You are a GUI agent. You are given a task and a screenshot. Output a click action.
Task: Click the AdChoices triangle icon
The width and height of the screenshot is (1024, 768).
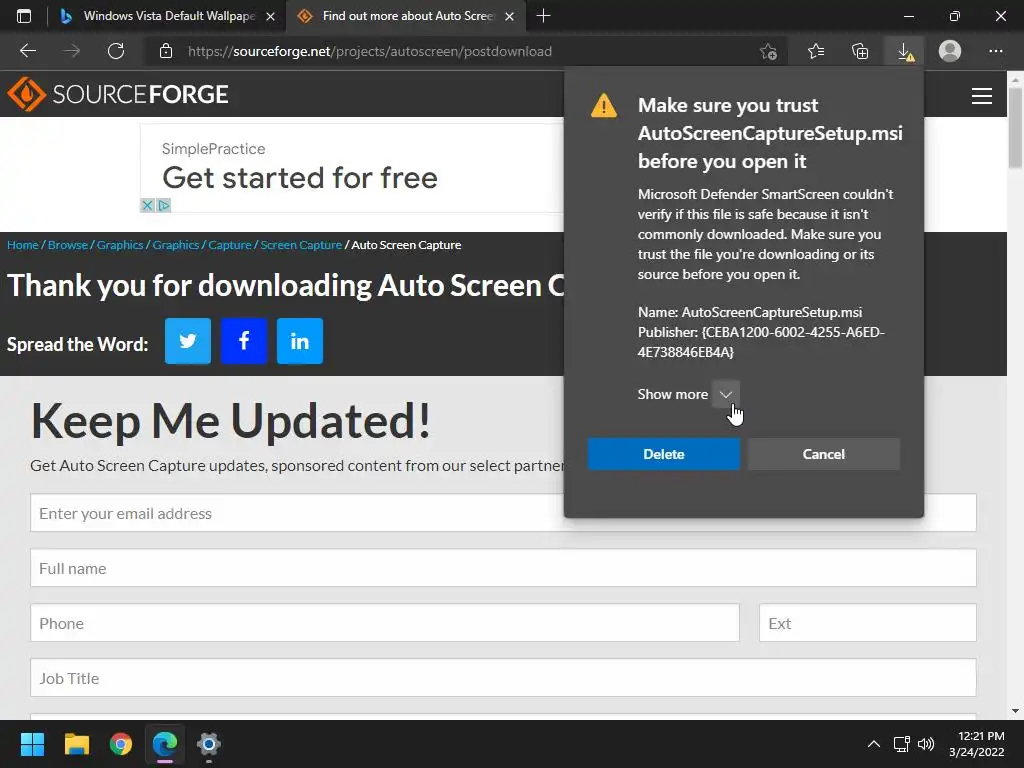164,205
